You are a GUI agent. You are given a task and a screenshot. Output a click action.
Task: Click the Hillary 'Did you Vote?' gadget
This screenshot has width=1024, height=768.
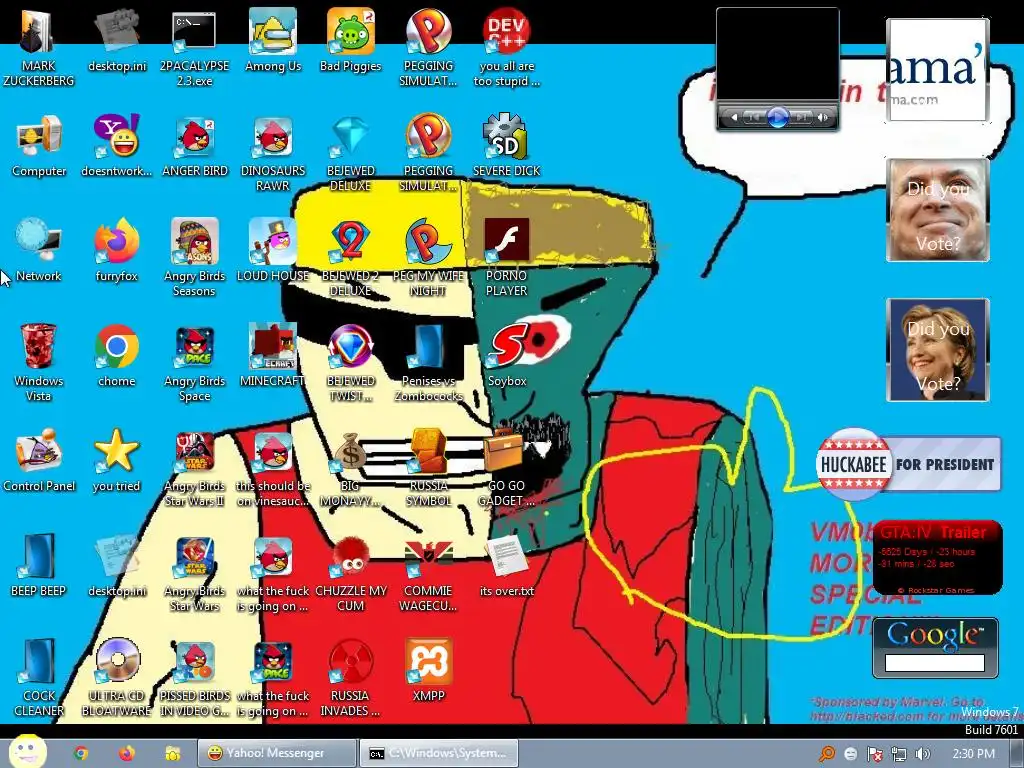click(x=938, y=349)
